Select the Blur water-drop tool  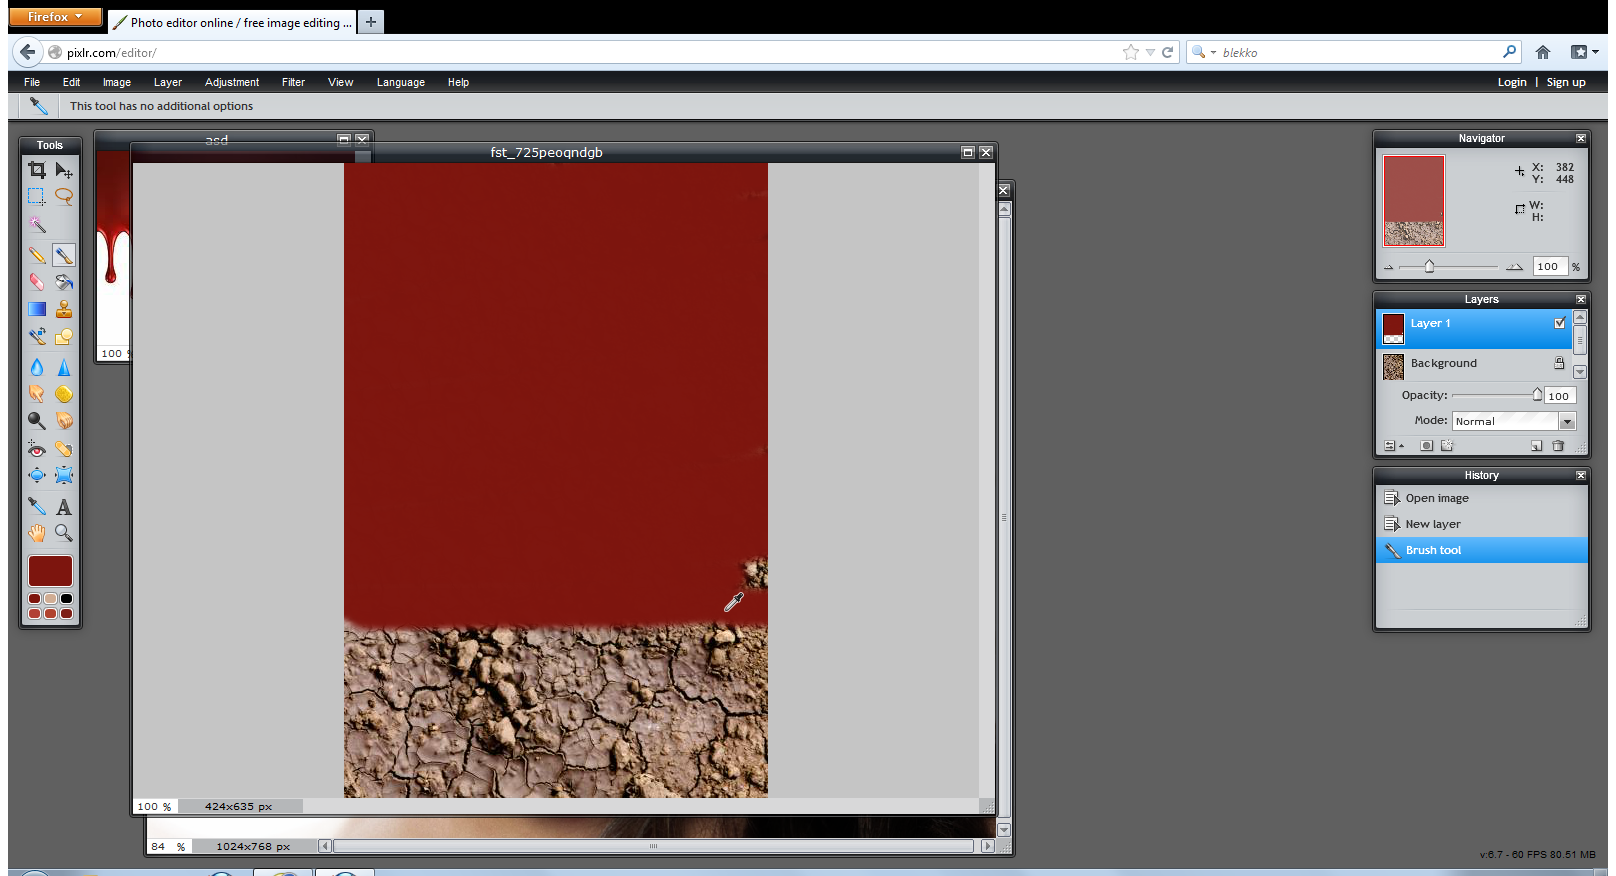coord(37,367)
